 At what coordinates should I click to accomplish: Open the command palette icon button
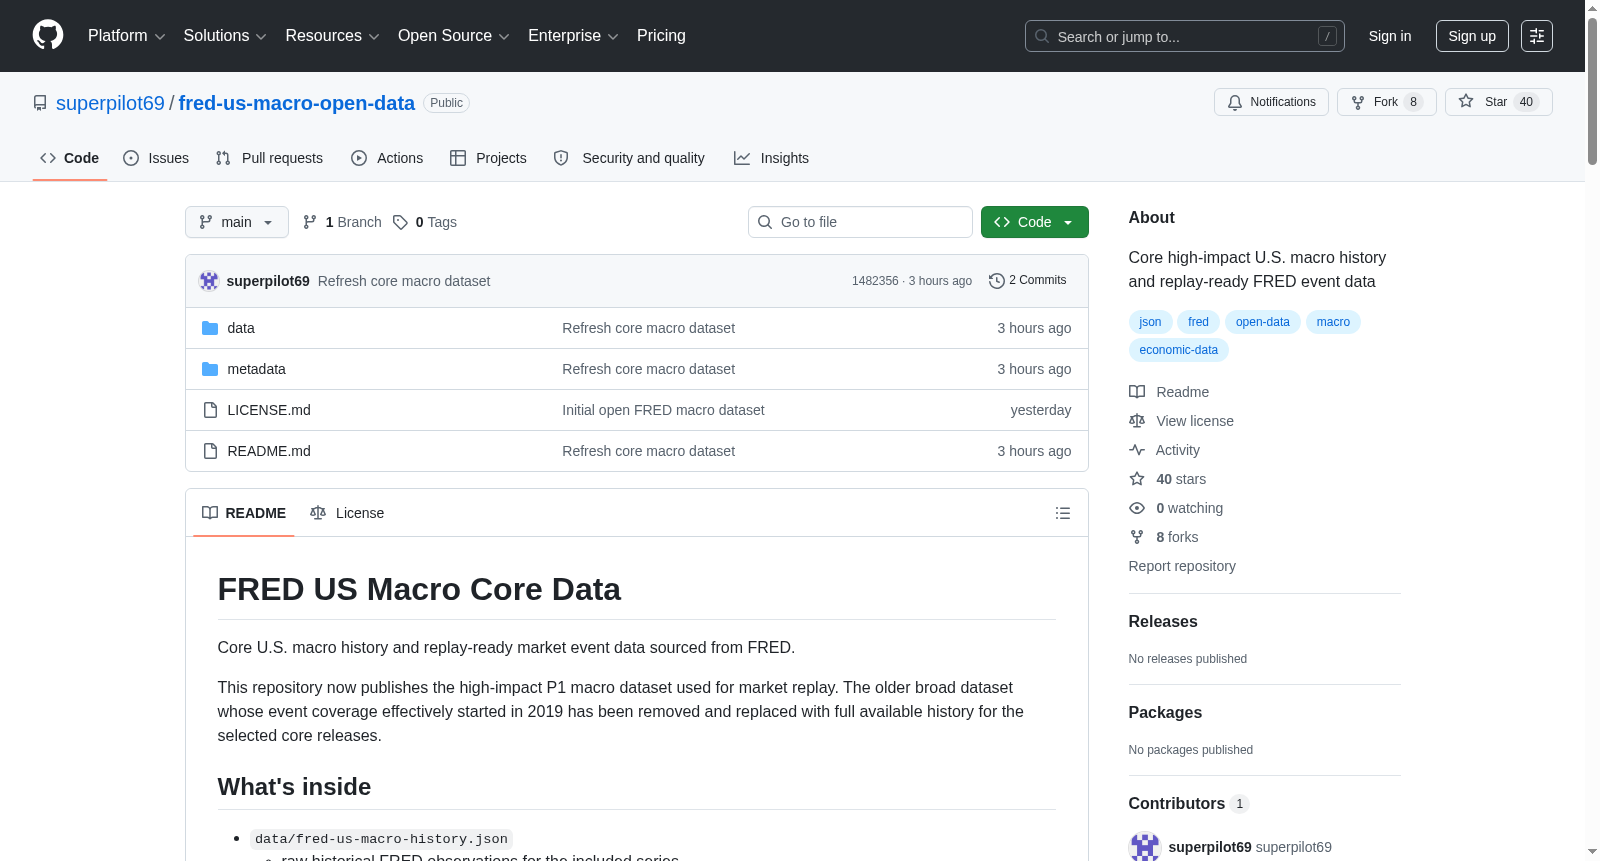click(x=1537, y=36)
